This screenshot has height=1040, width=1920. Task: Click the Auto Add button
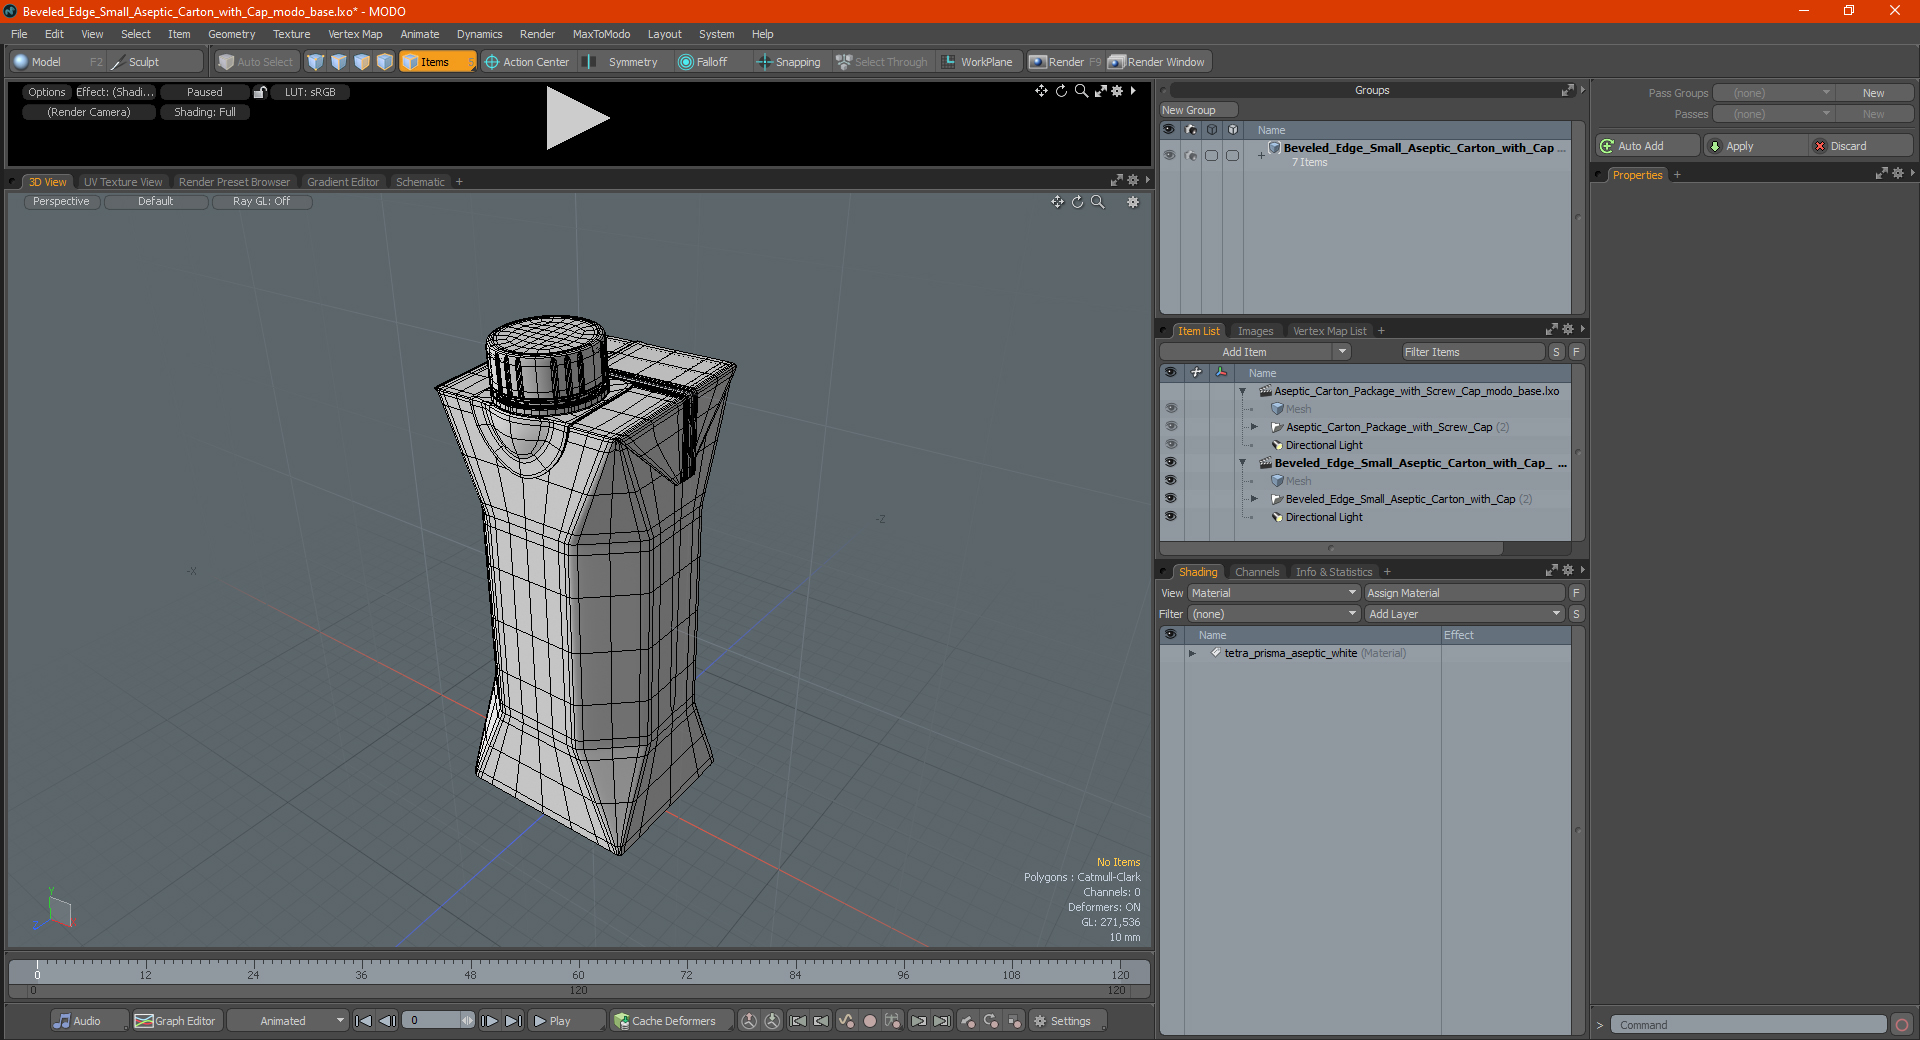coord(1647,146)
